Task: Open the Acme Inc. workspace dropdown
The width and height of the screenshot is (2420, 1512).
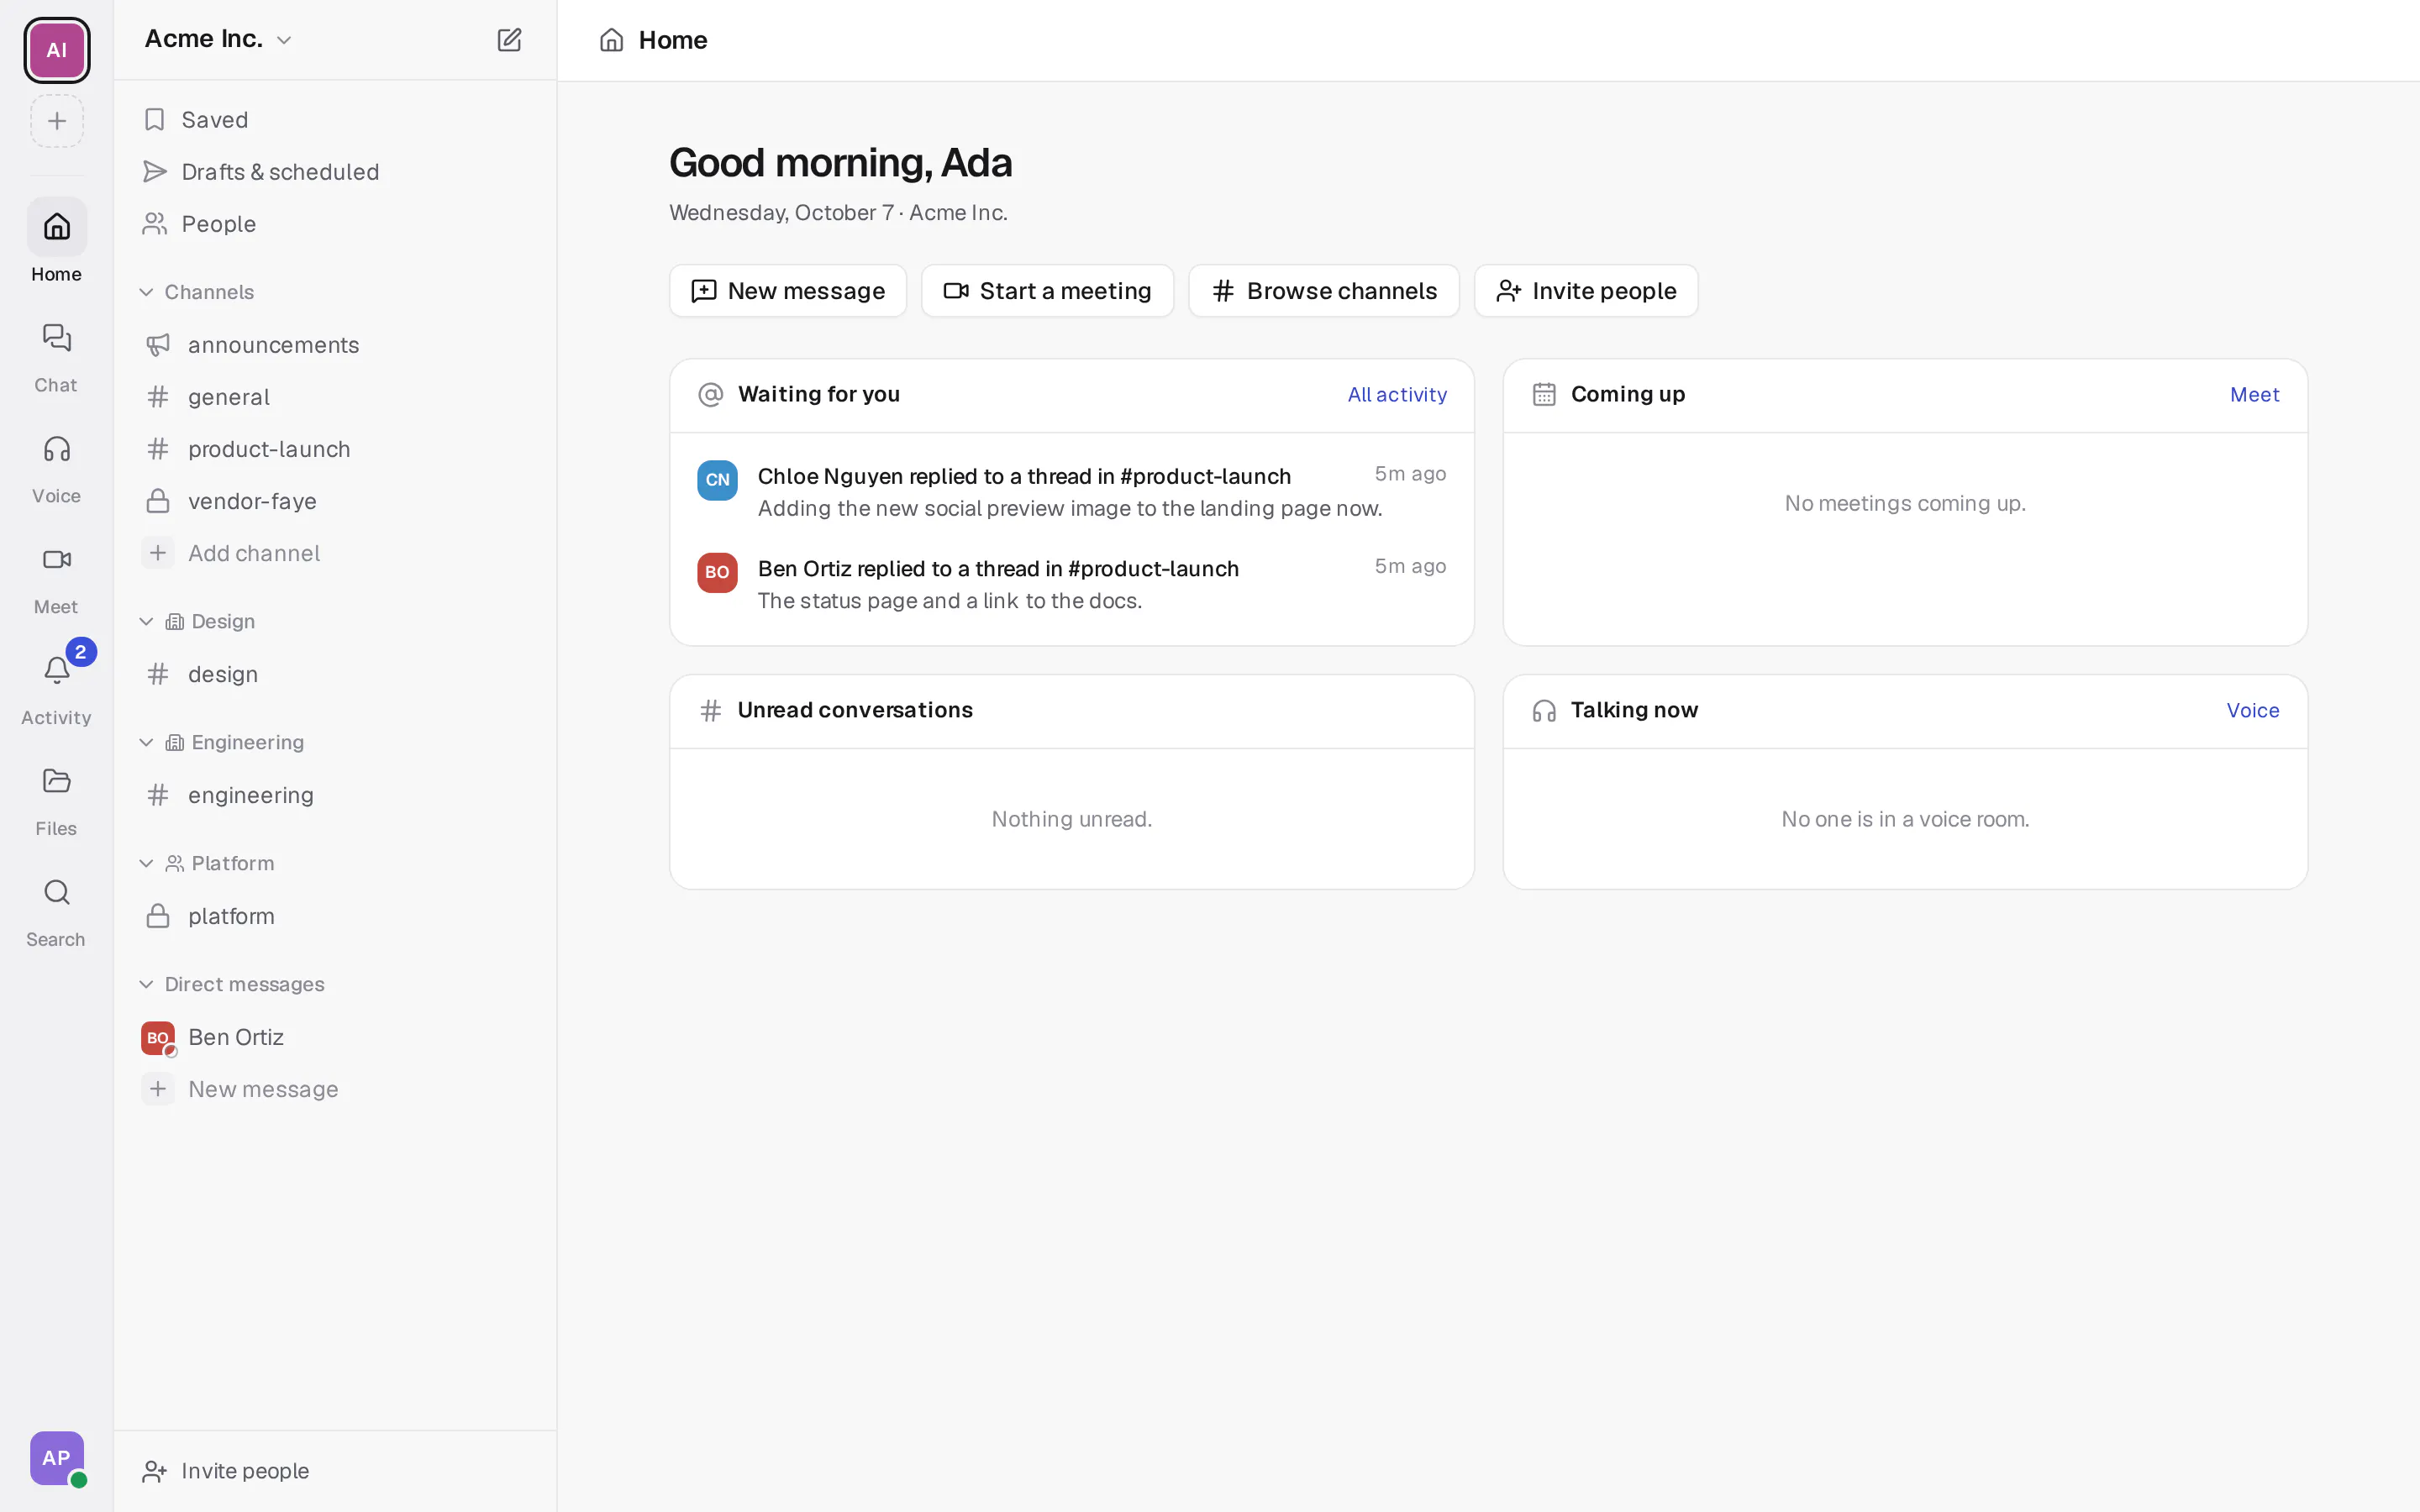Action: [218, 39]
